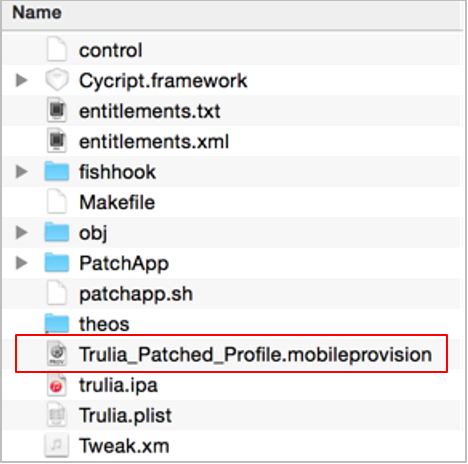Click the trulia.ipa iTunes icon

(x=57, y=385)
